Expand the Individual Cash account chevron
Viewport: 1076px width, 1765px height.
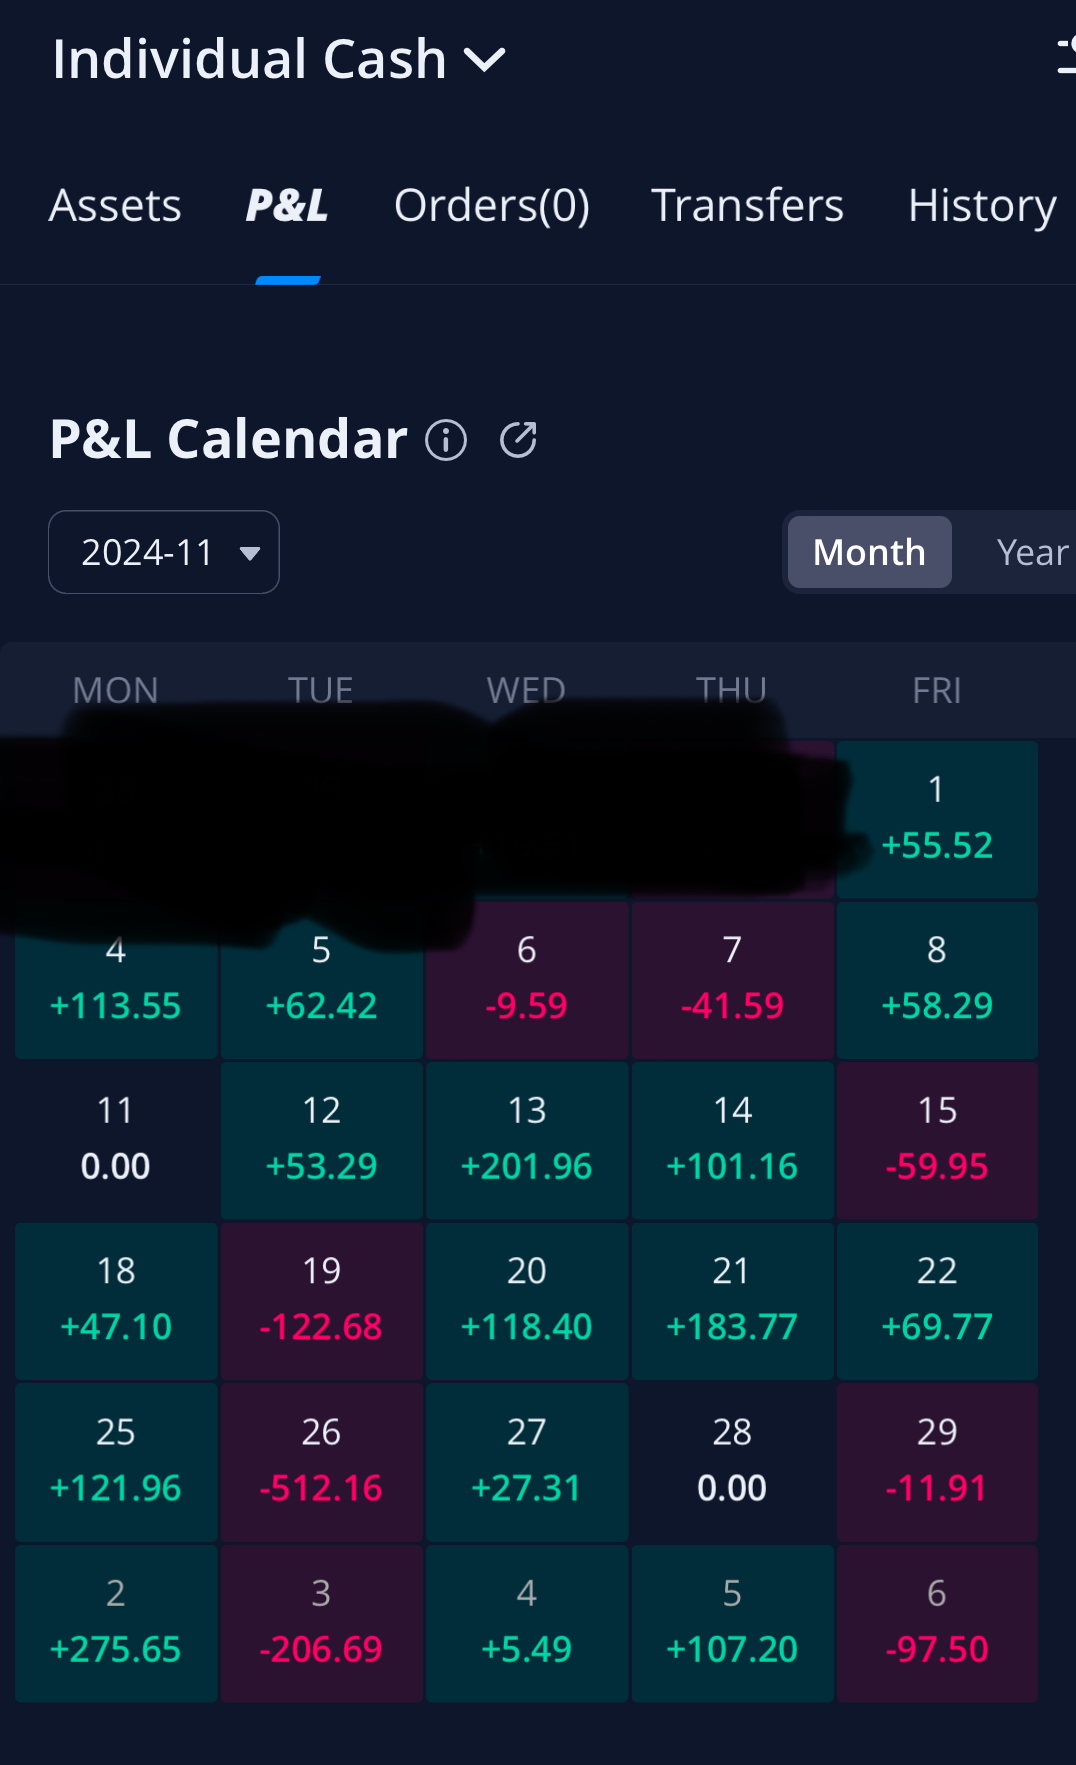[485, 60]
